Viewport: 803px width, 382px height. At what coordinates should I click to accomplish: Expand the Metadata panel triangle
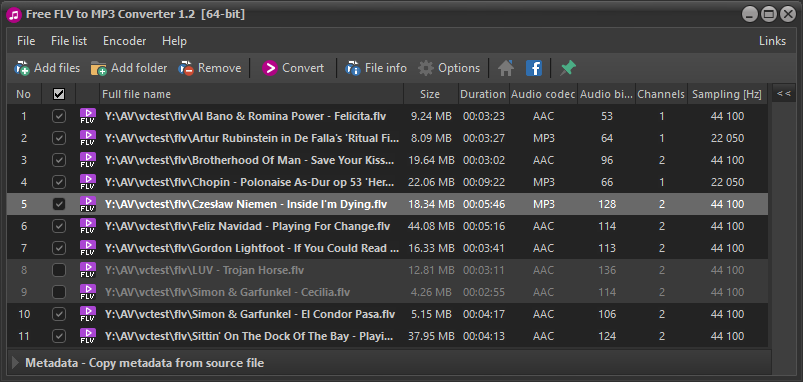[16, 363]
